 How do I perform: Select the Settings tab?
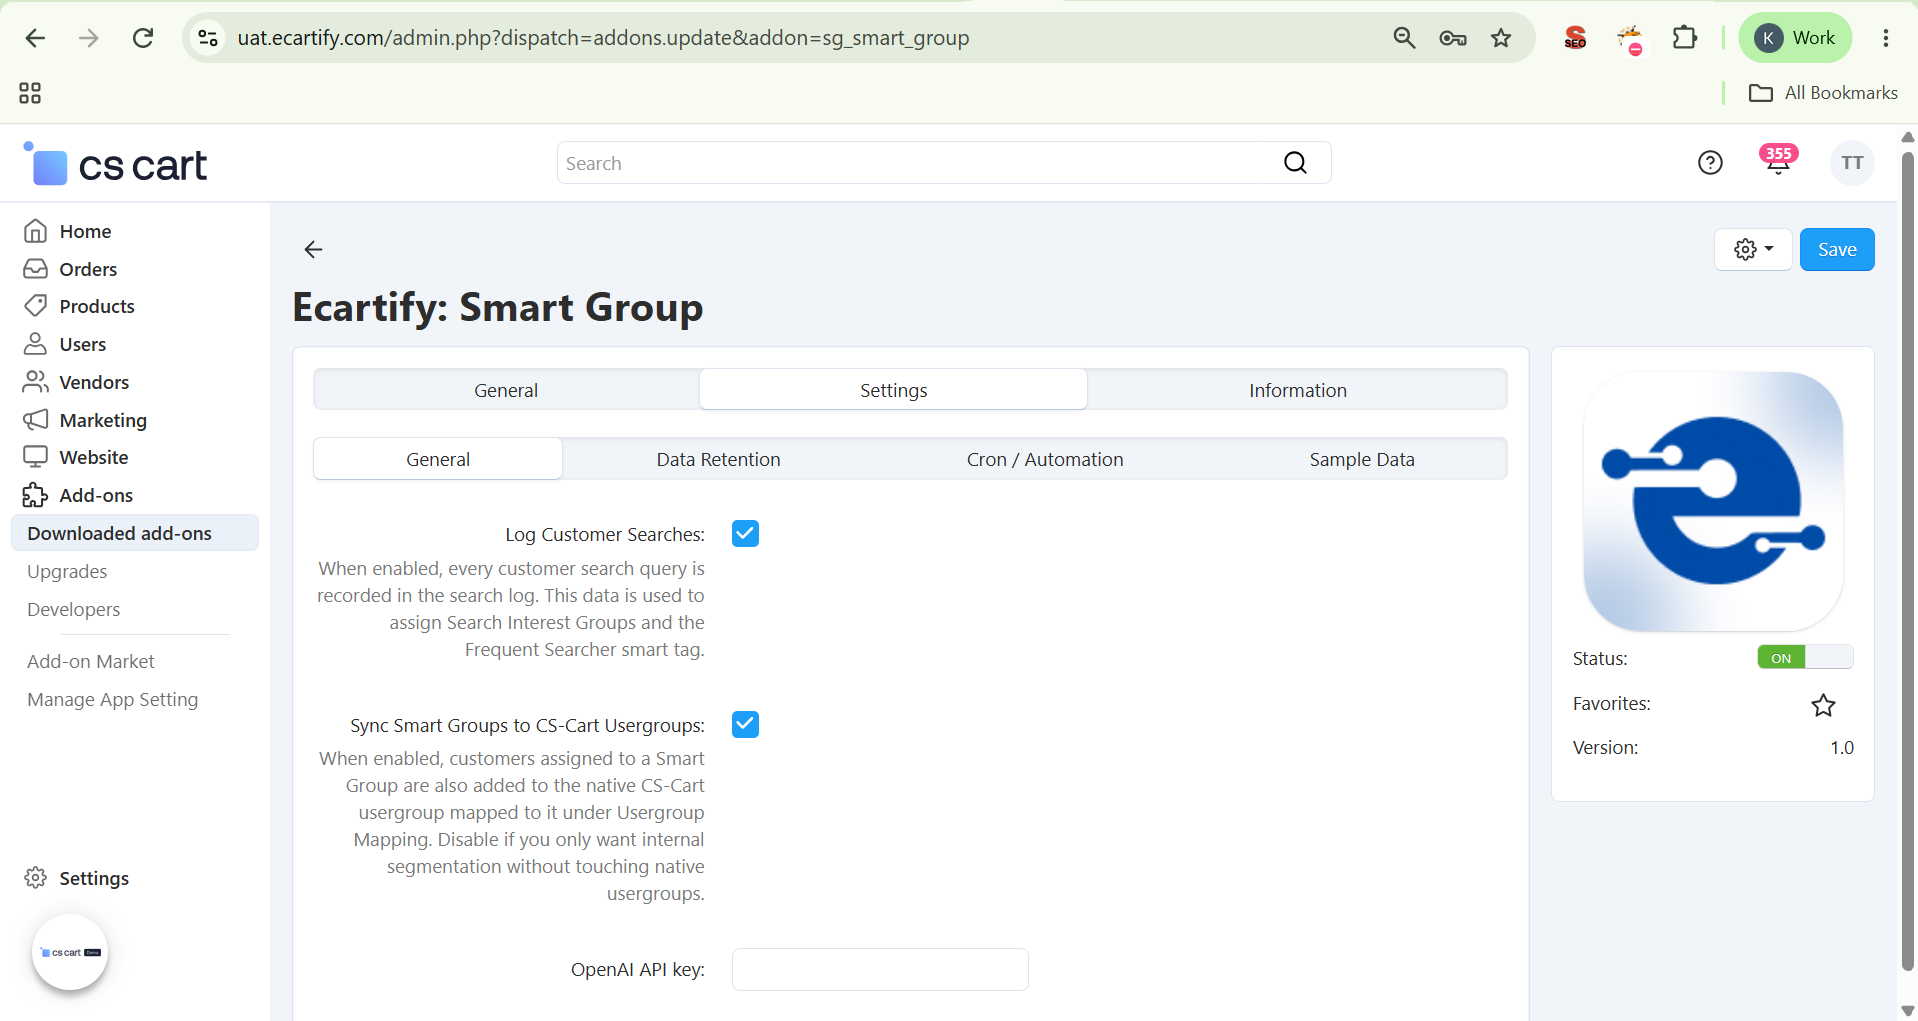coord(893,390)
